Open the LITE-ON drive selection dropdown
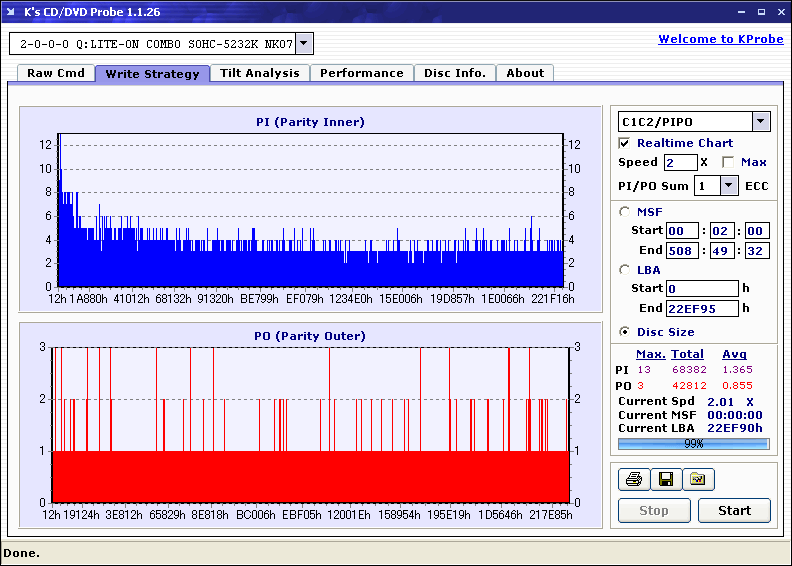This screenshot has height=566, width=792. coord(304,44)
